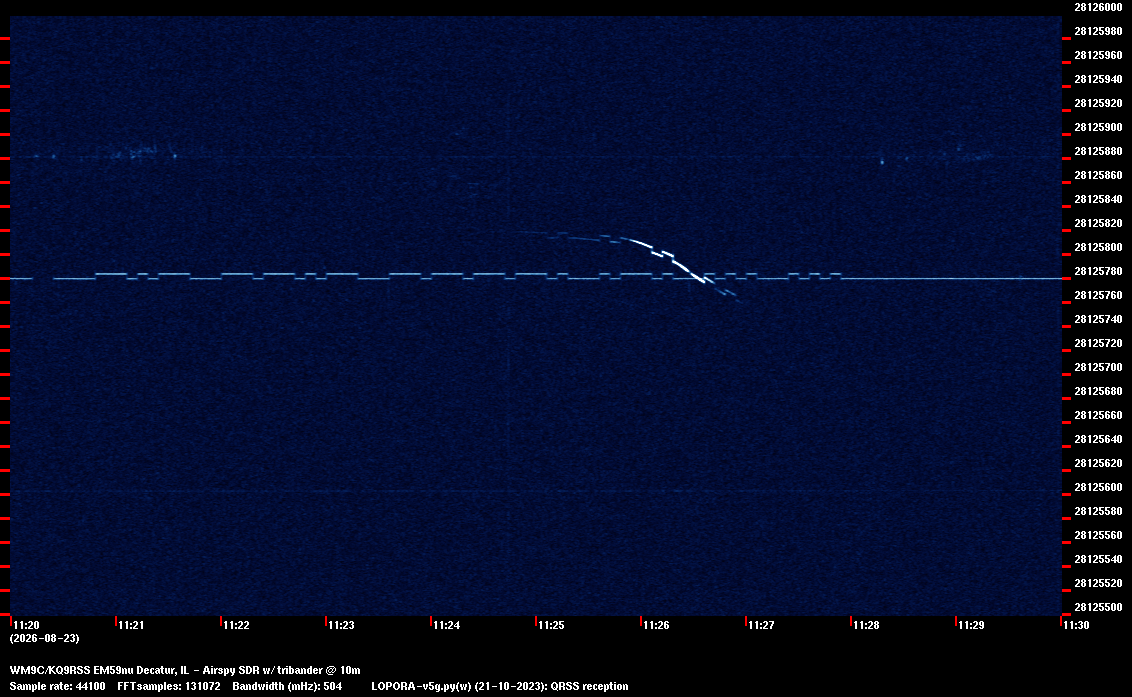Select the 28125600 frequency label
Screen dimensions: 1132x697
point(1099,487)
